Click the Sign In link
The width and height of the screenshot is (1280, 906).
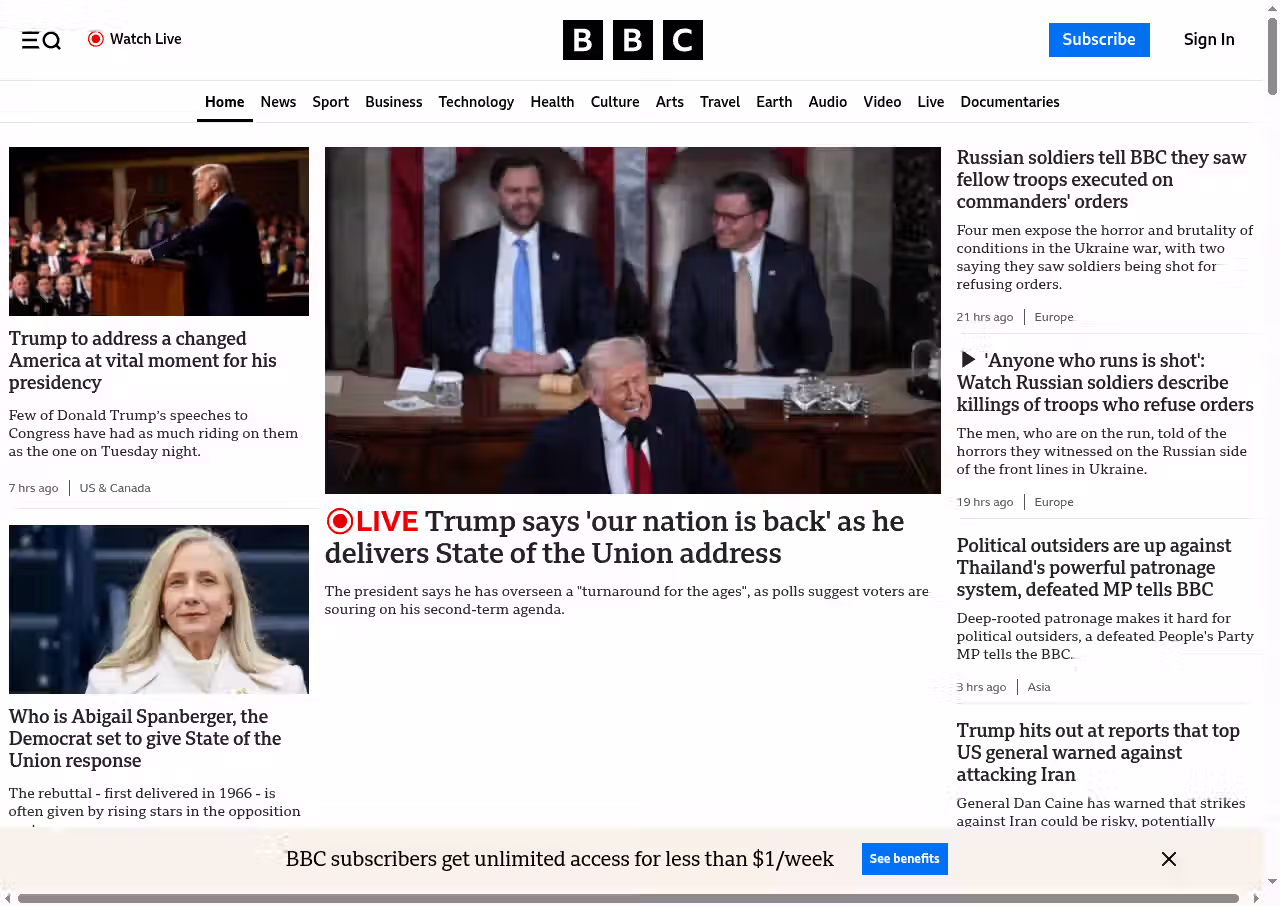click(1208, 40)
